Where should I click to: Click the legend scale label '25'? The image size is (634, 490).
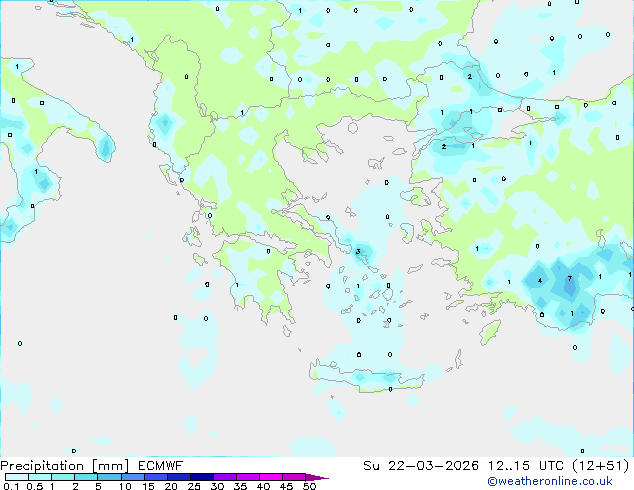pos(194,486)
